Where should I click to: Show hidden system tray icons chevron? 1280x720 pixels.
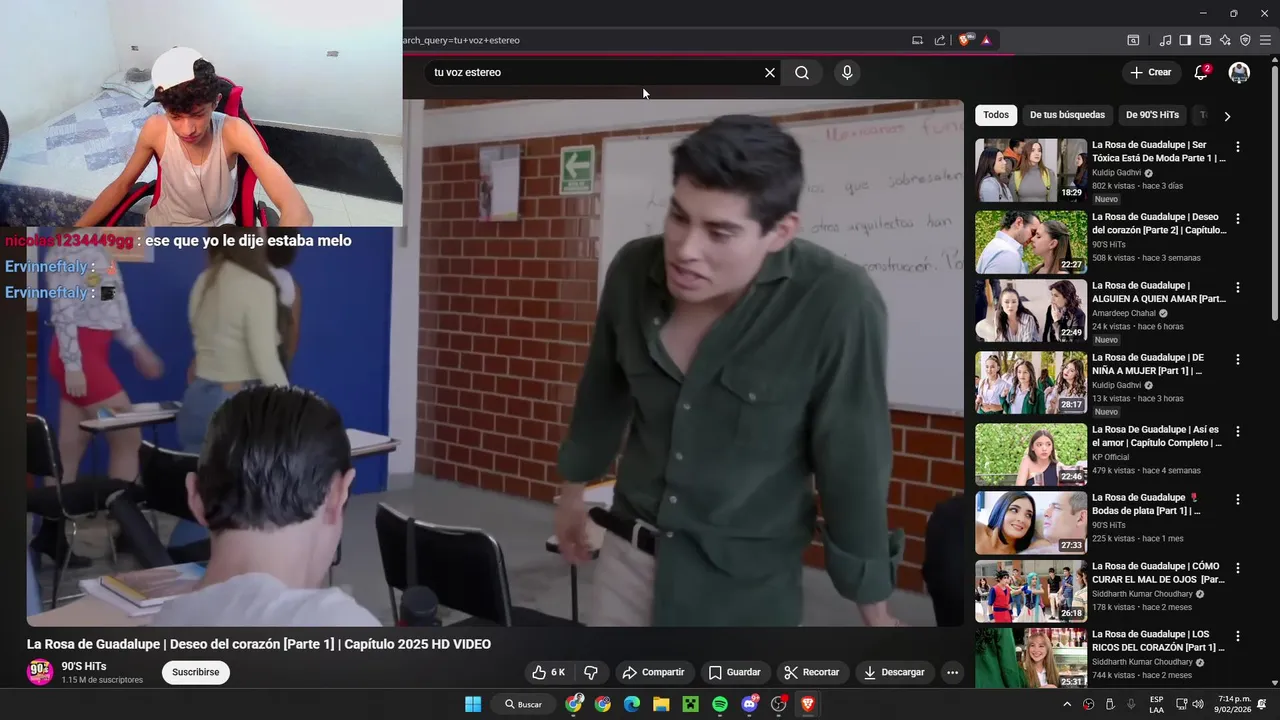1067,704
